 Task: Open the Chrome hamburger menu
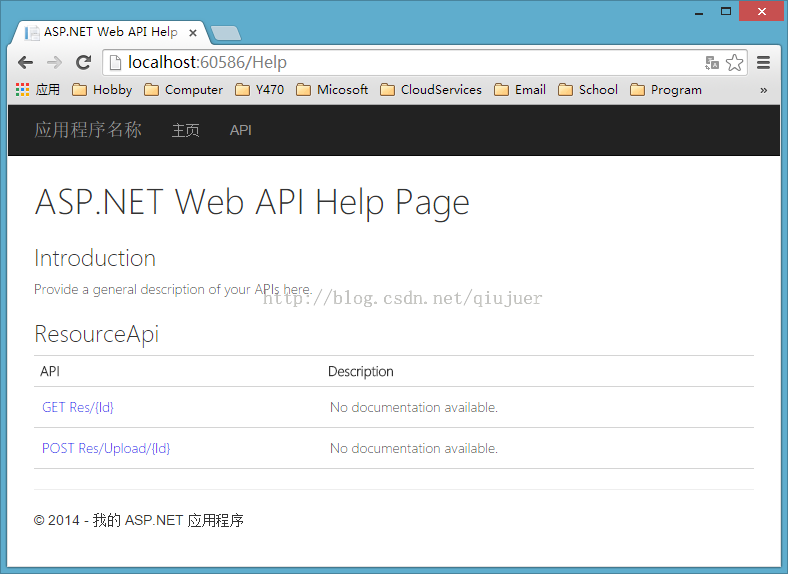763,62
